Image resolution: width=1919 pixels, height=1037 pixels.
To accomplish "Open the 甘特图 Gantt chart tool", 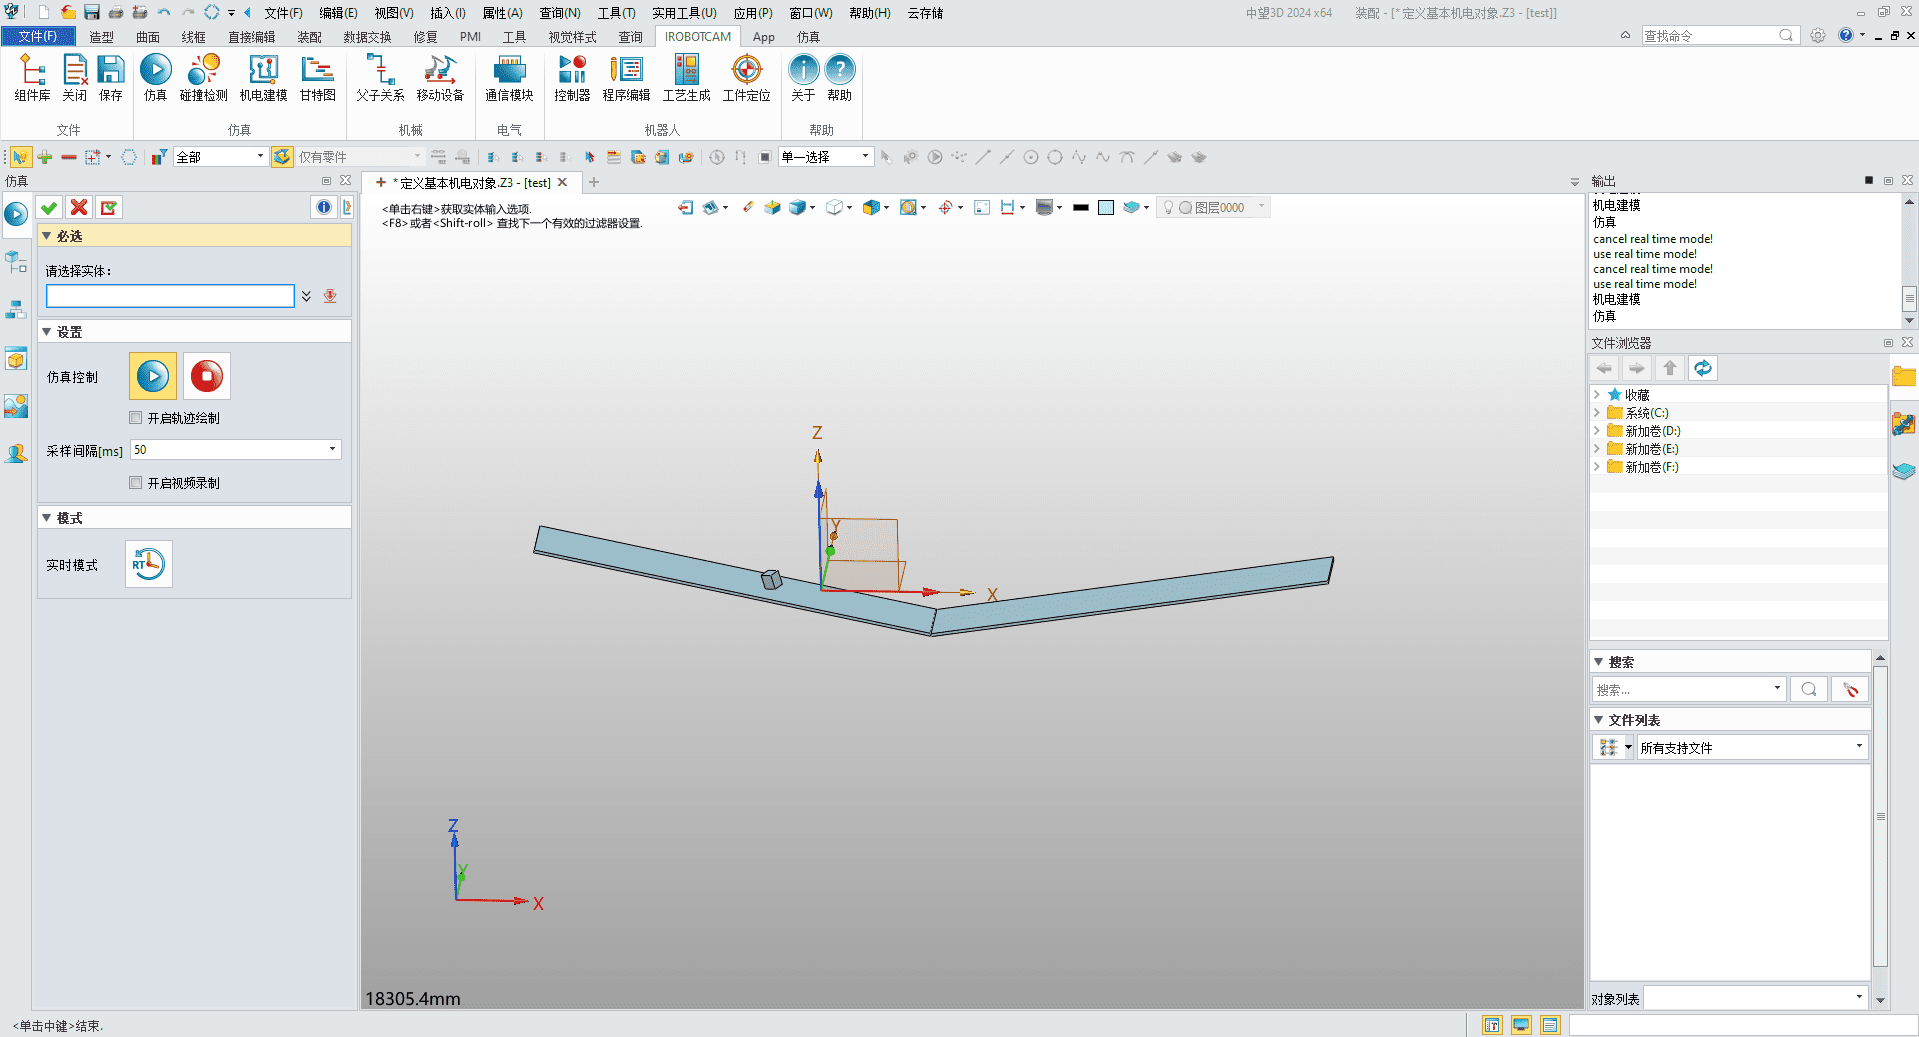I will click(318, 78).
